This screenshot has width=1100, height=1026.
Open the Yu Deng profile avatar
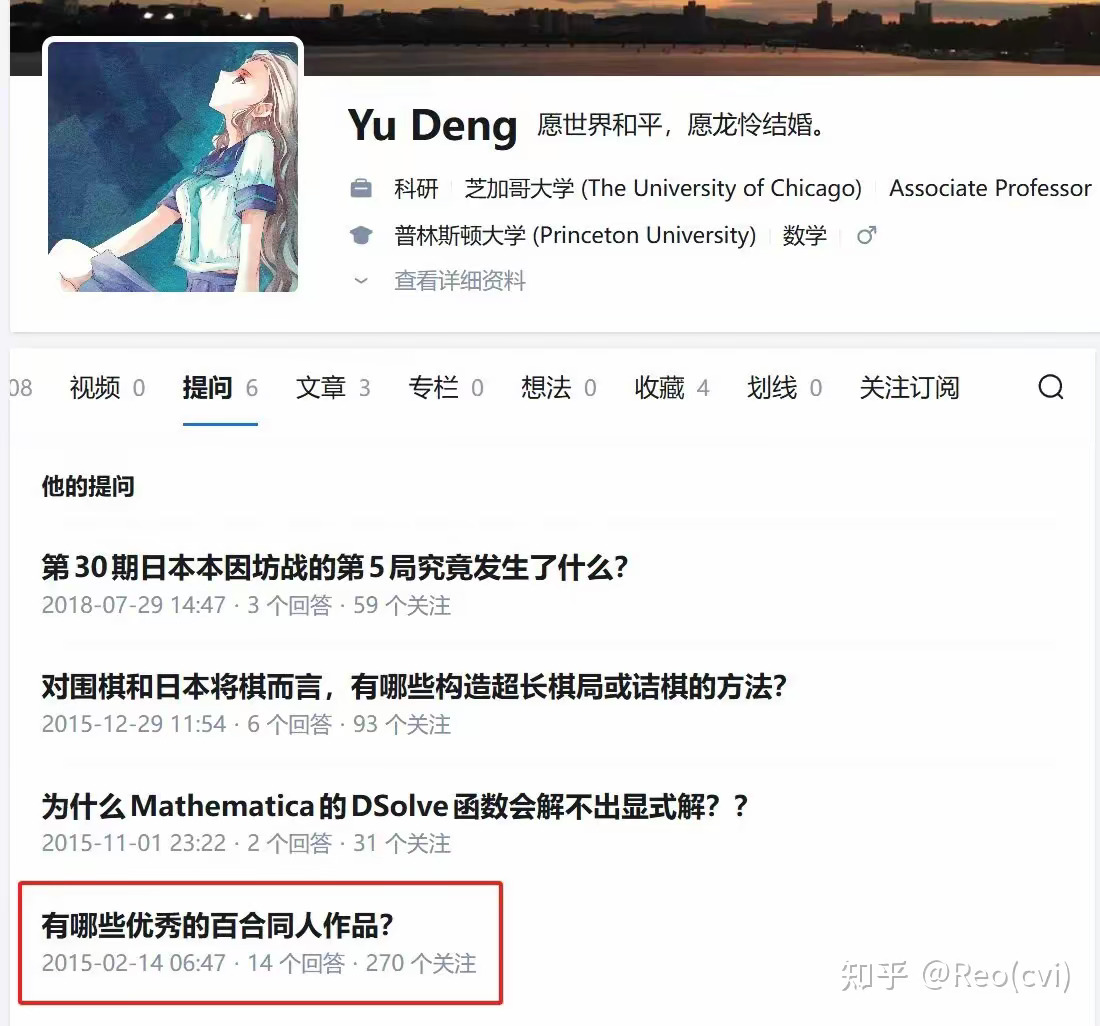173,166
